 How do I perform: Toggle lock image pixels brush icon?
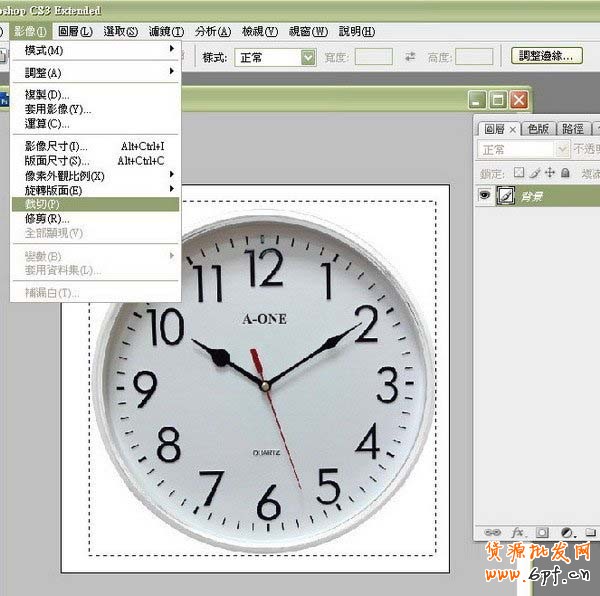click(x=535, y=173)
